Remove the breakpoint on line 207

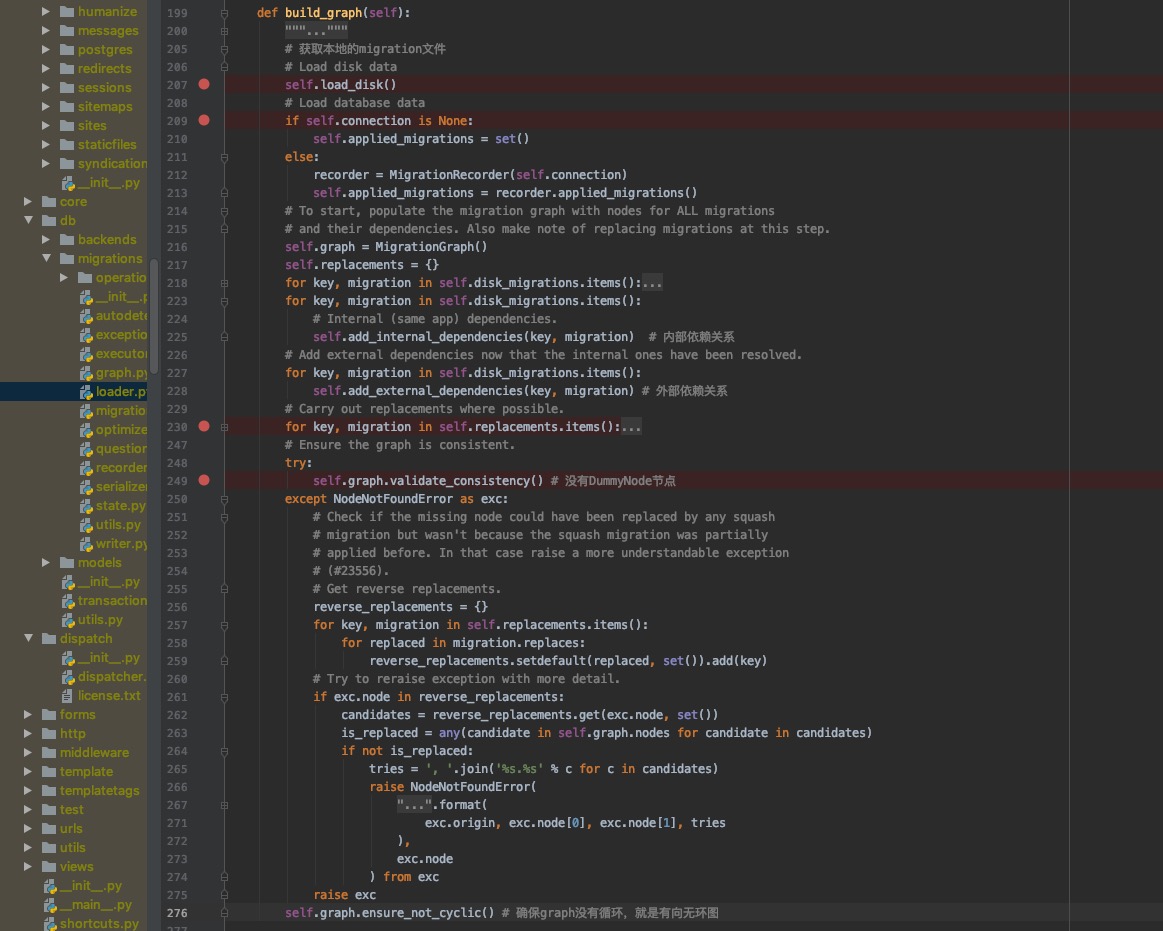[204, 85]
